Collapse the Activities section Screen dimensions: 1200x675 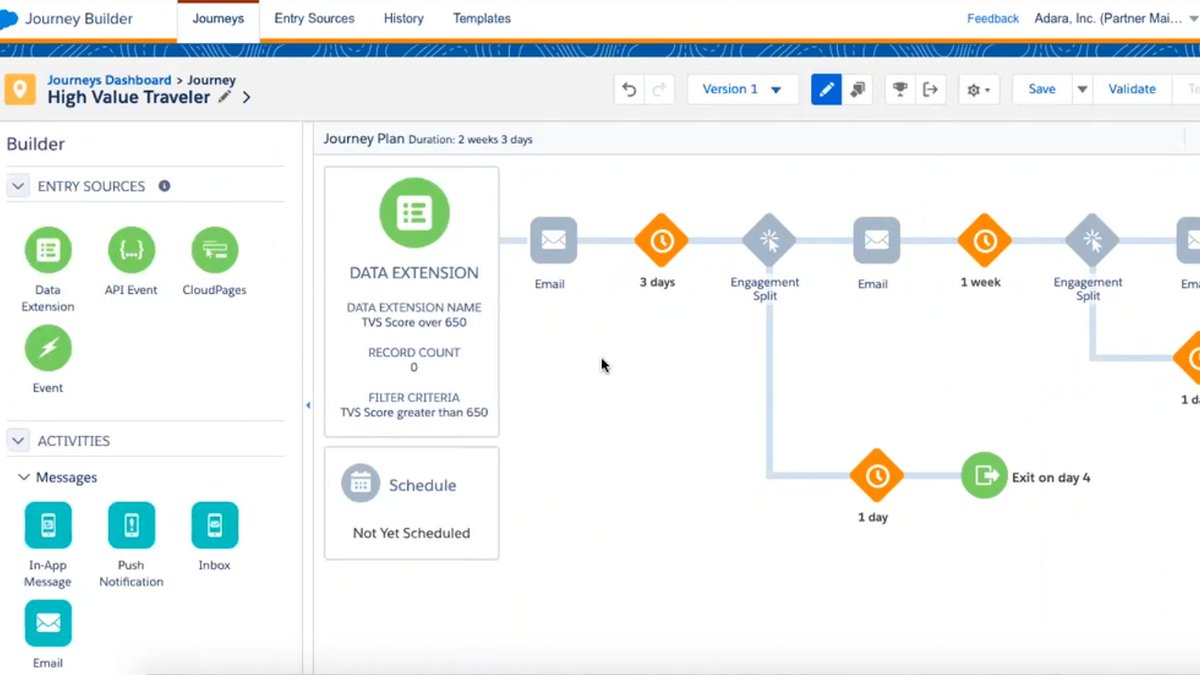point(18,440)
